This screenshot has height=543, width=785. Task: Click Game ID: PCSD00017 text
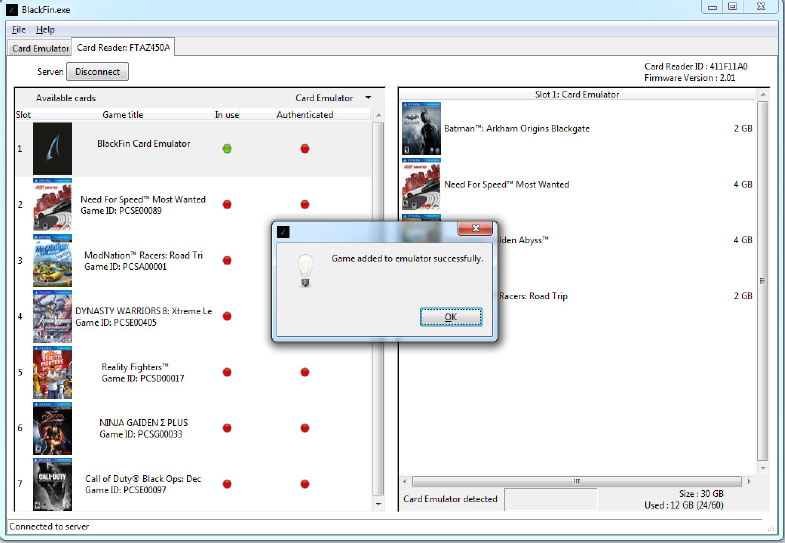[x=143, y=378]
